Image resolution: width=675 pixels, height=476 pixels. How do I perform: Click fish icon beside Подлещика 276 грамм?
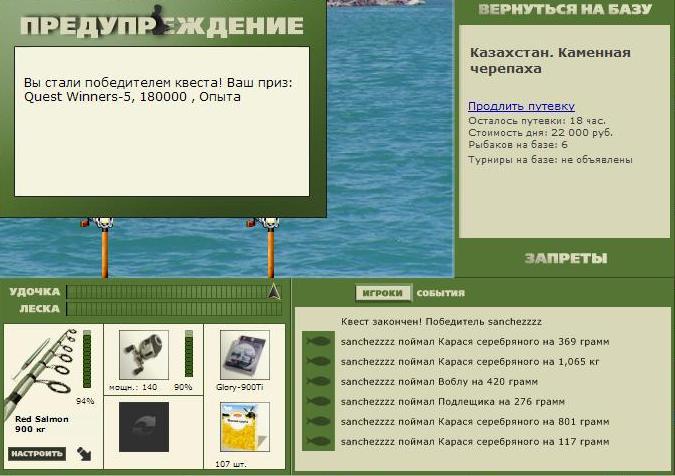coord(318,401)
